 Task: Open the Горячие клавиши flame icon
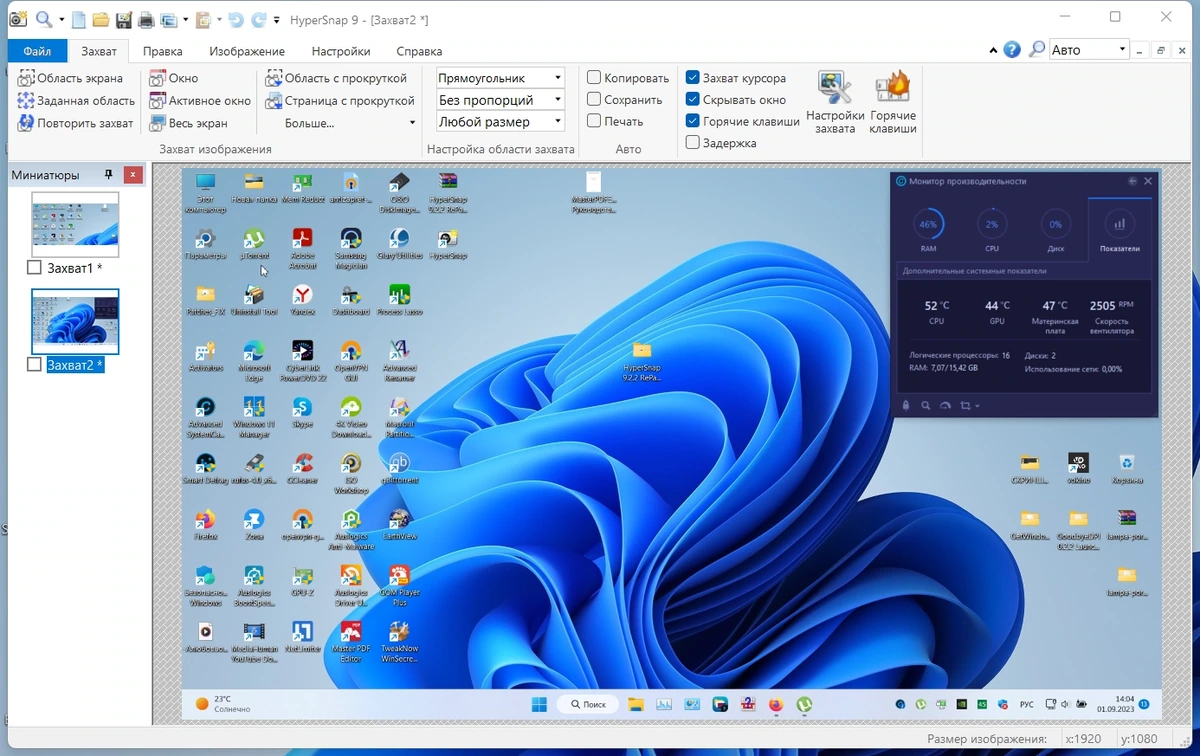(x=892, y=88)
